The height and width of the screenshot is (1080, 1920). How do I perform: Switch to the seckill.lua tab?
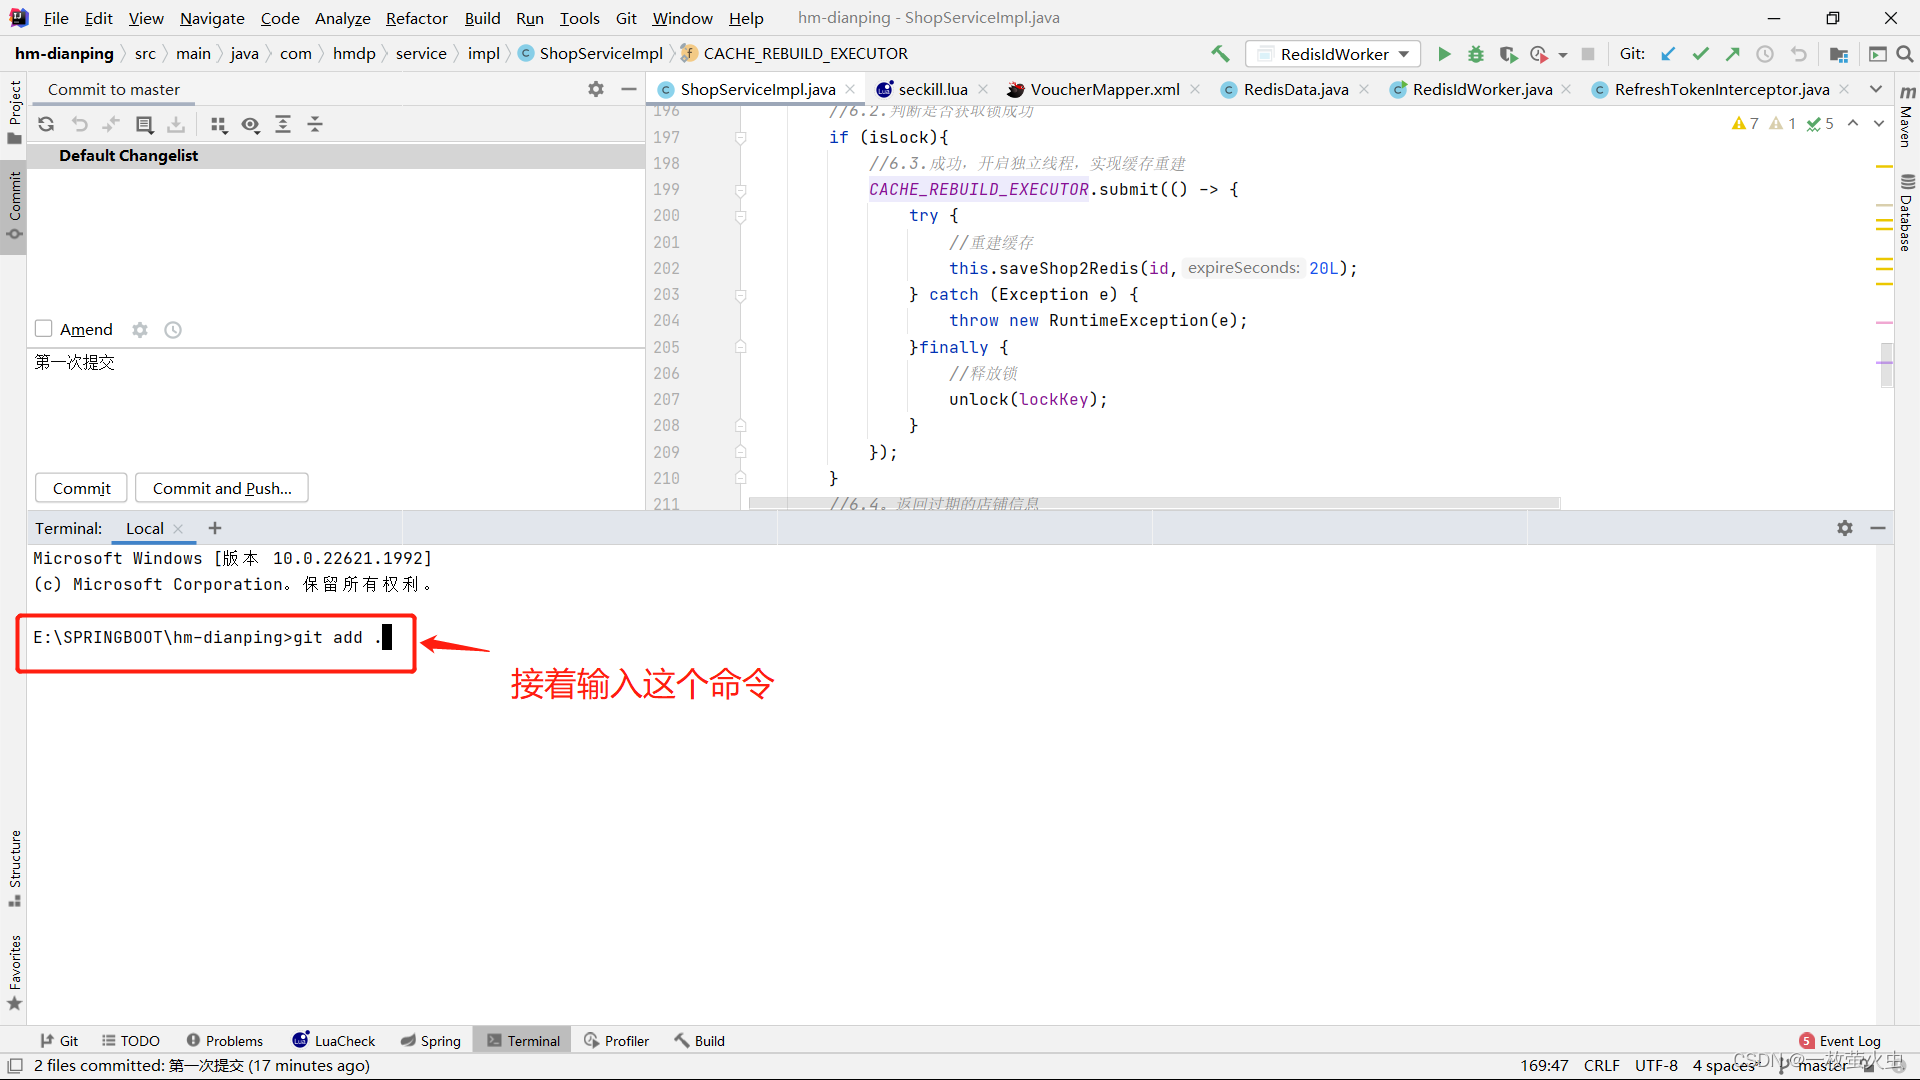pos(932,89)
